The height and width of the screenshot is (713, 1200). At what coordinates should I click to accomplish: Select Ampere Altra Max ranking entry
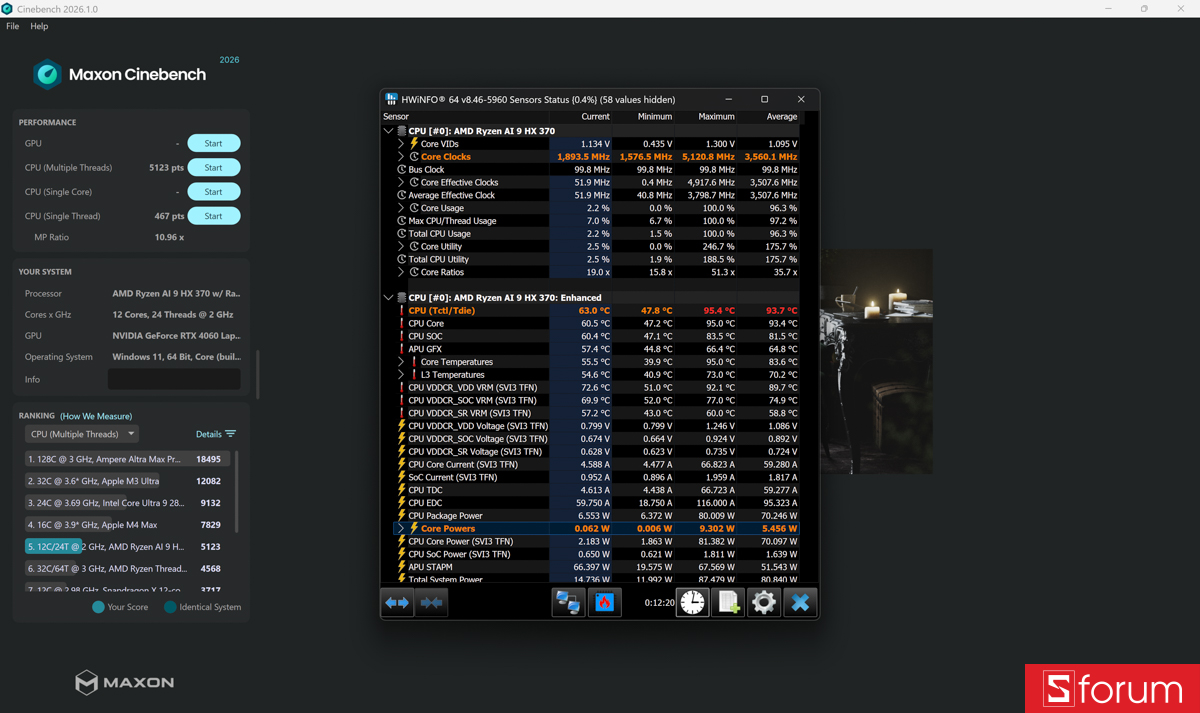coord(128,459)
